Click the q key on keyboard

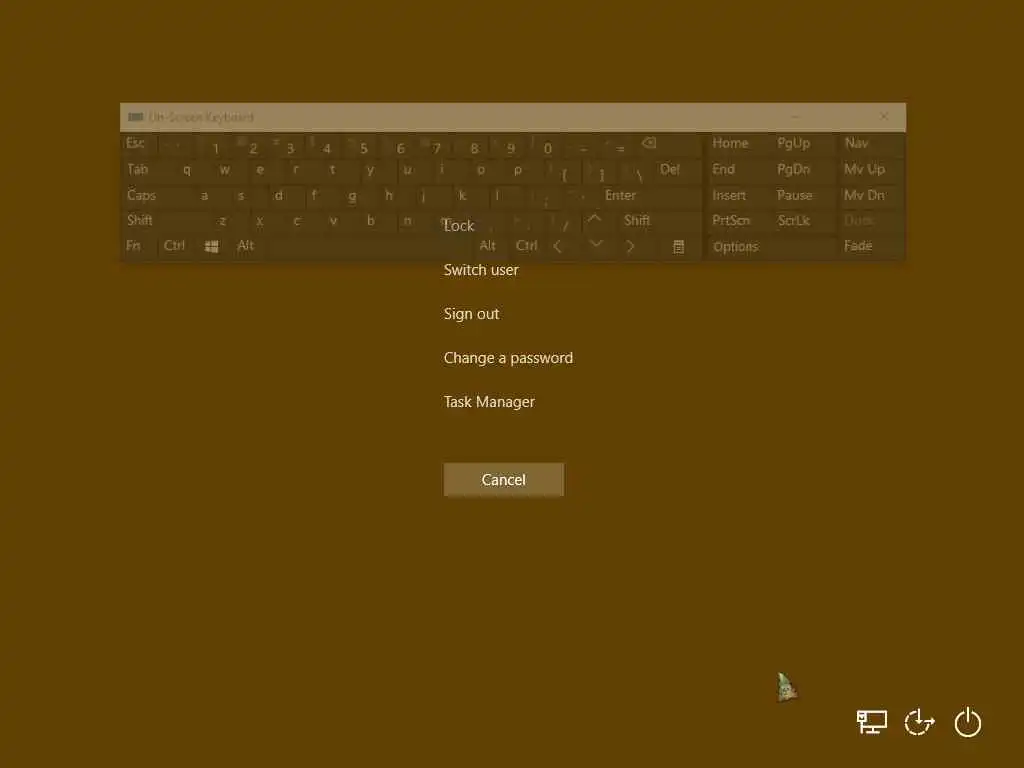[187, 169]
